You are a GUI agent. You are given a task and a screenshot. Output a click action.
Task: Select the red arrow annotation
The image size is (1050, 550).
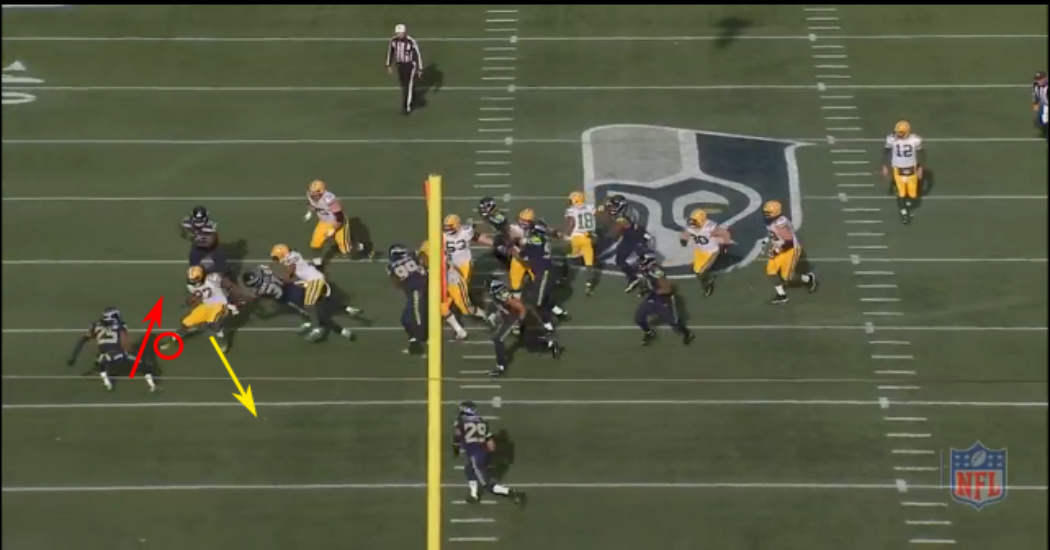[146, 336]
